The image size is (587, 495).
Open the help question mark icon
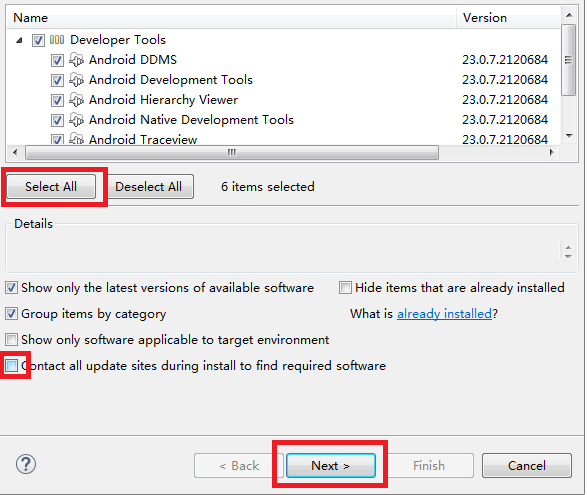point(26,464)
